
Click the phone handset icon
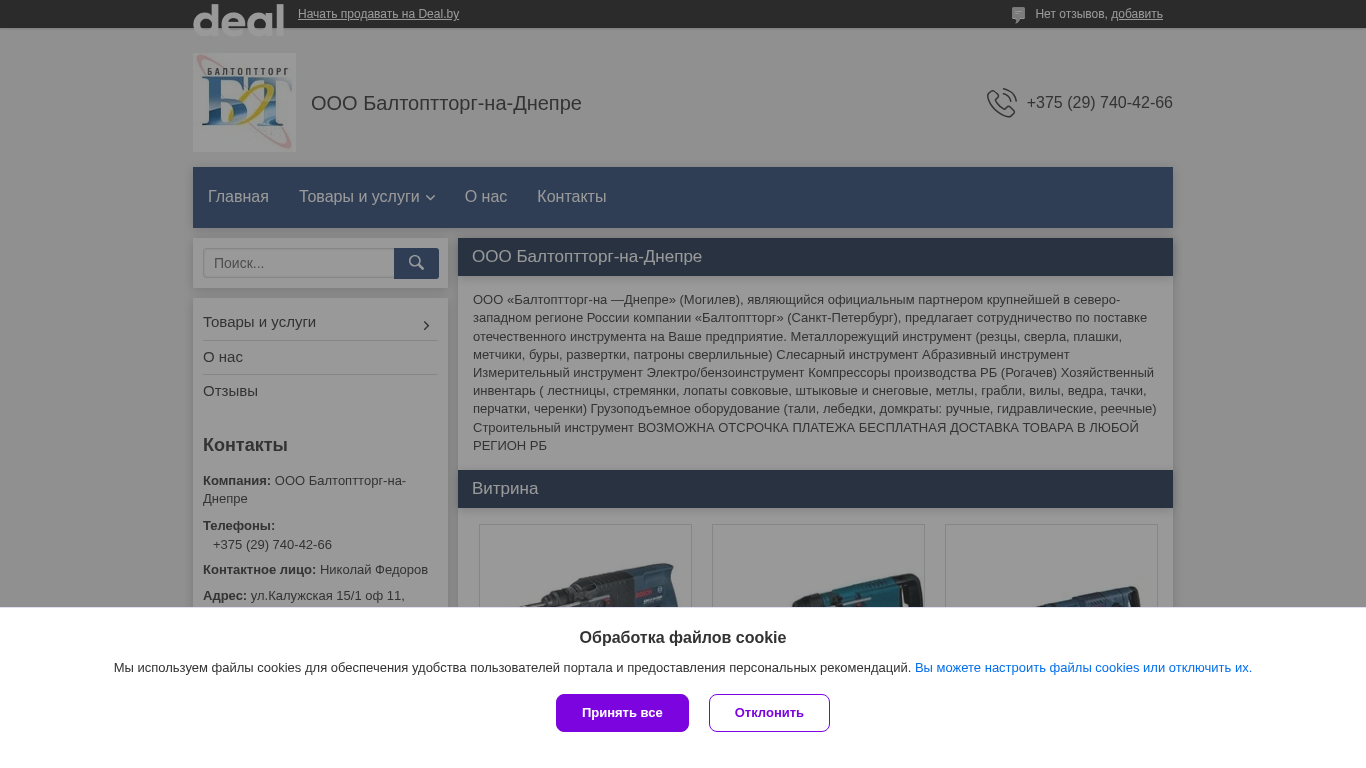pyautogui.click(x=1002, y=103)
